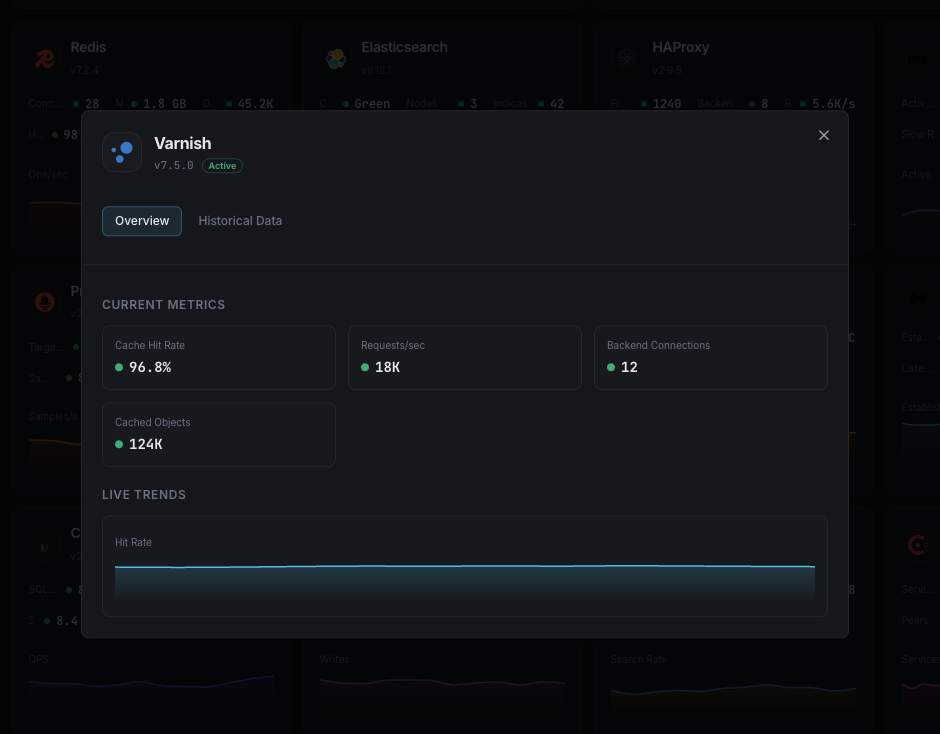Screen dimensions: 940x734
Task: Click the Varnish logo in the modal header
Action: point(122,152)
